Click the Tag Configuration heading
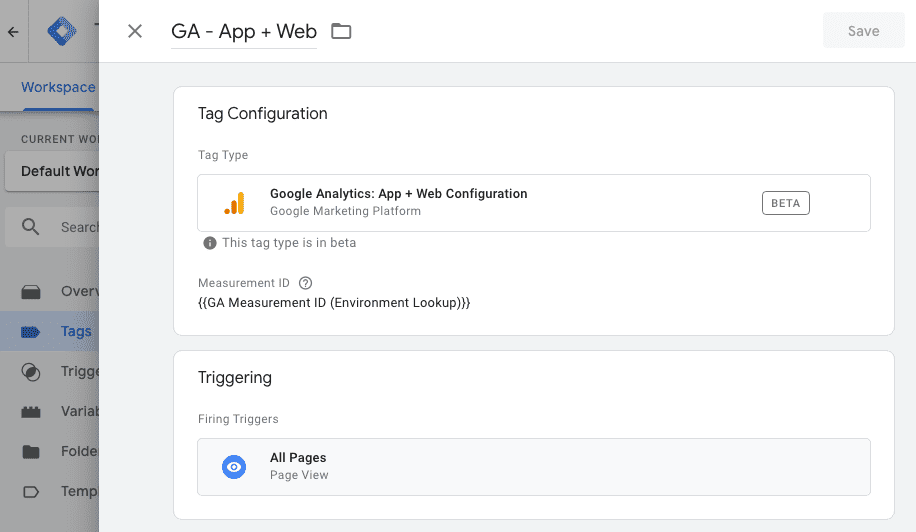 click(x=262, y=113)
